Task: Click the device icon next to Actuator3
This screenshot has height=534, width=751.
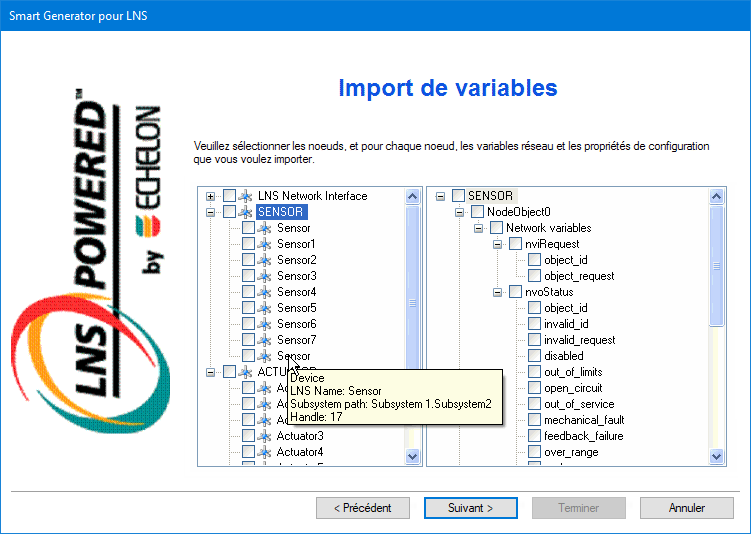Action: click(x=264, y=436)
